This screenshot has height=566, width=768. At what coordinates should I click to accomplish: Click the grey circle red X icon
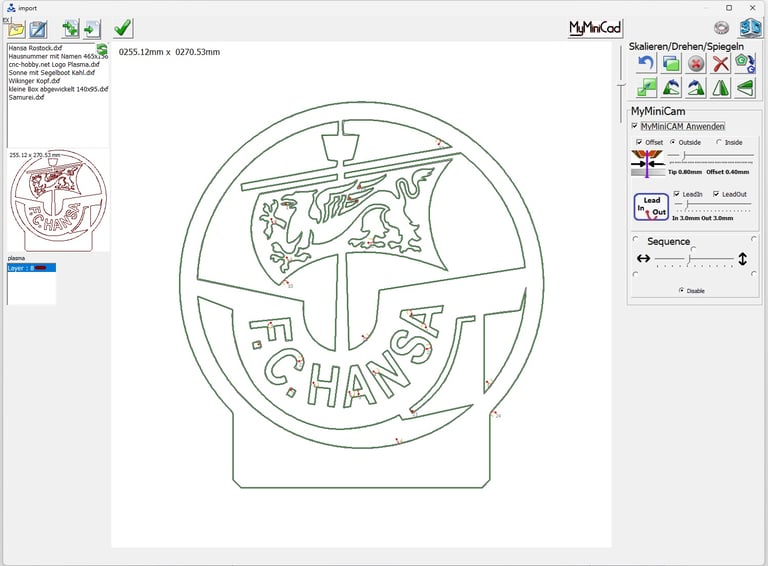696,64
